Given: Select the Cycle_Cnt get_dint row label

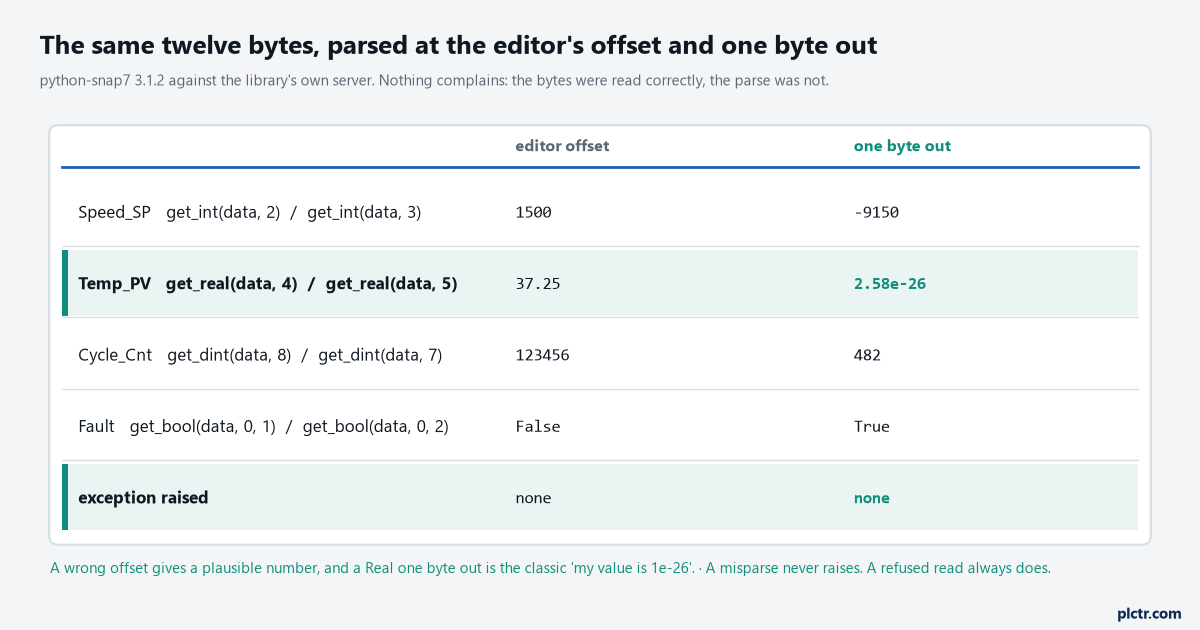Looking at the screenshot, I should coord(260,355).
